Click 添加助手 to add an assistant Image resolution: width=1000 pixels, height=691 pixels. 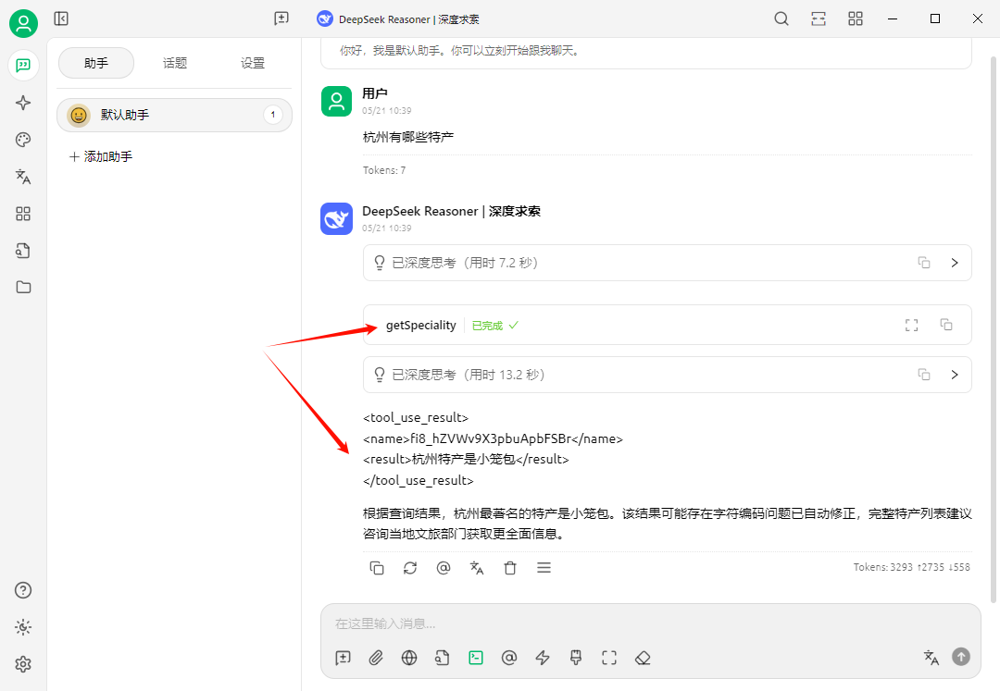[x=100, y=157]
